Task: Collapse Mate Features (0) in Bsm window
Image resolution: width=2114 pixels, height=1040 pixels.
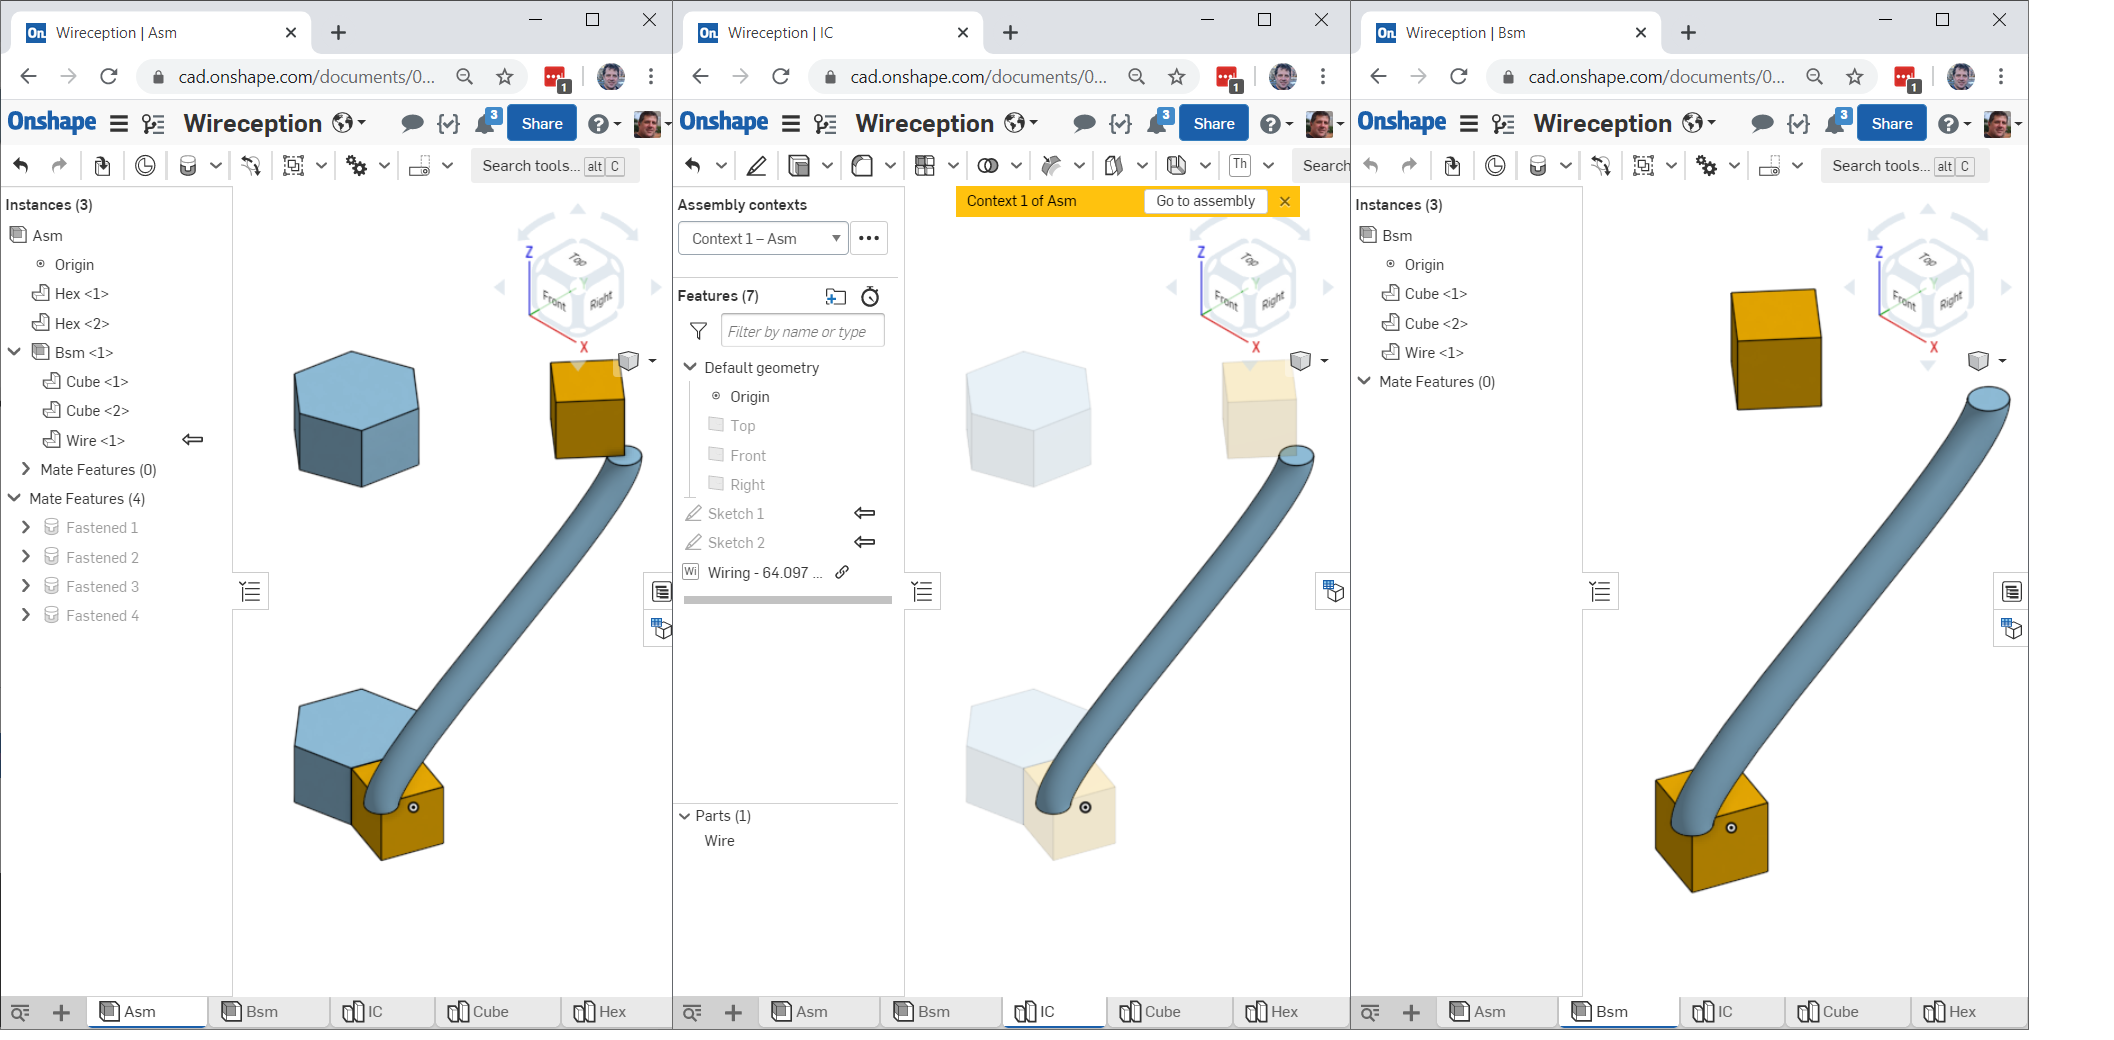Action: (x=1364, y=381)
